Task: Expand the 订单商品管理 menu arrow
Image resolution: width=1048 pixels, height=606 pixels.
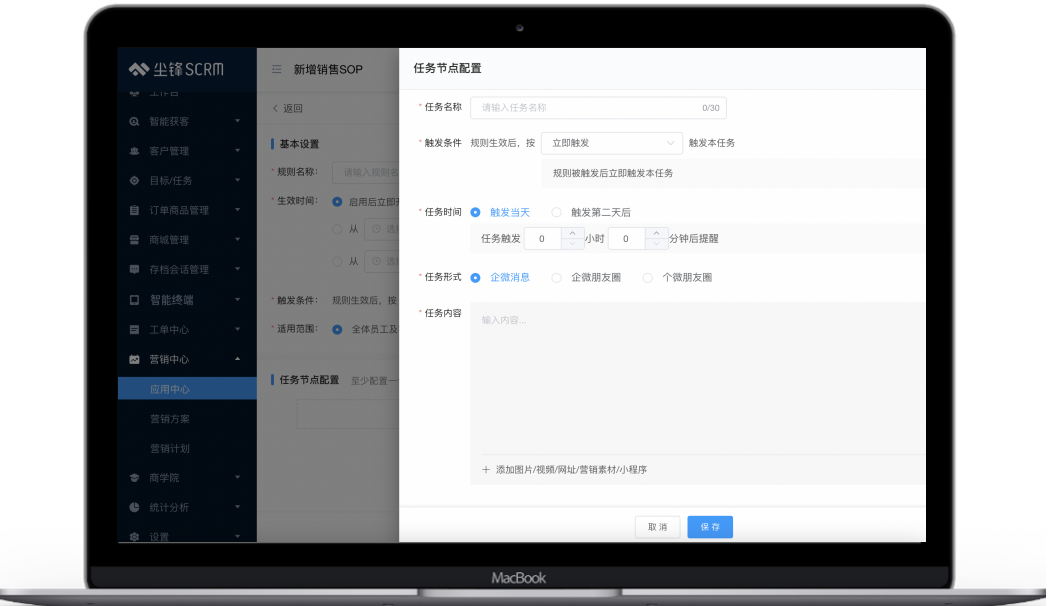Action: [x=237, y=209]
